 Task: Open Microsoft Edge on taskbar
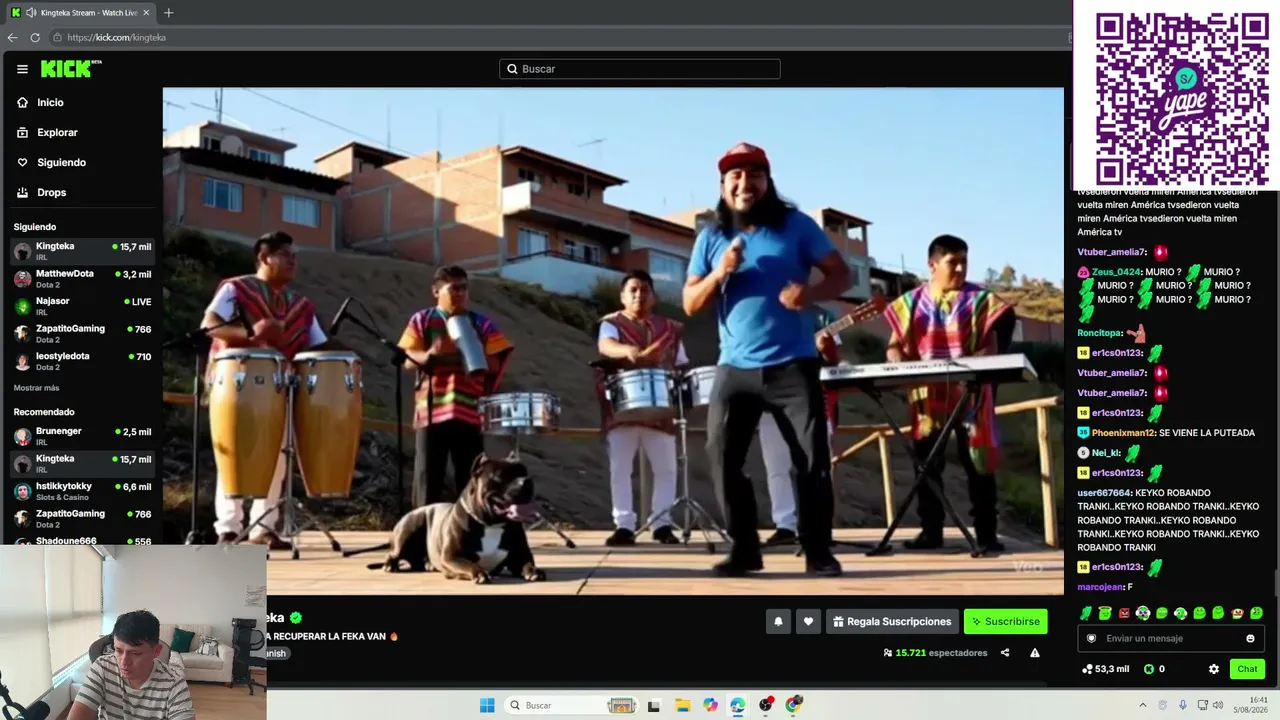738,705
